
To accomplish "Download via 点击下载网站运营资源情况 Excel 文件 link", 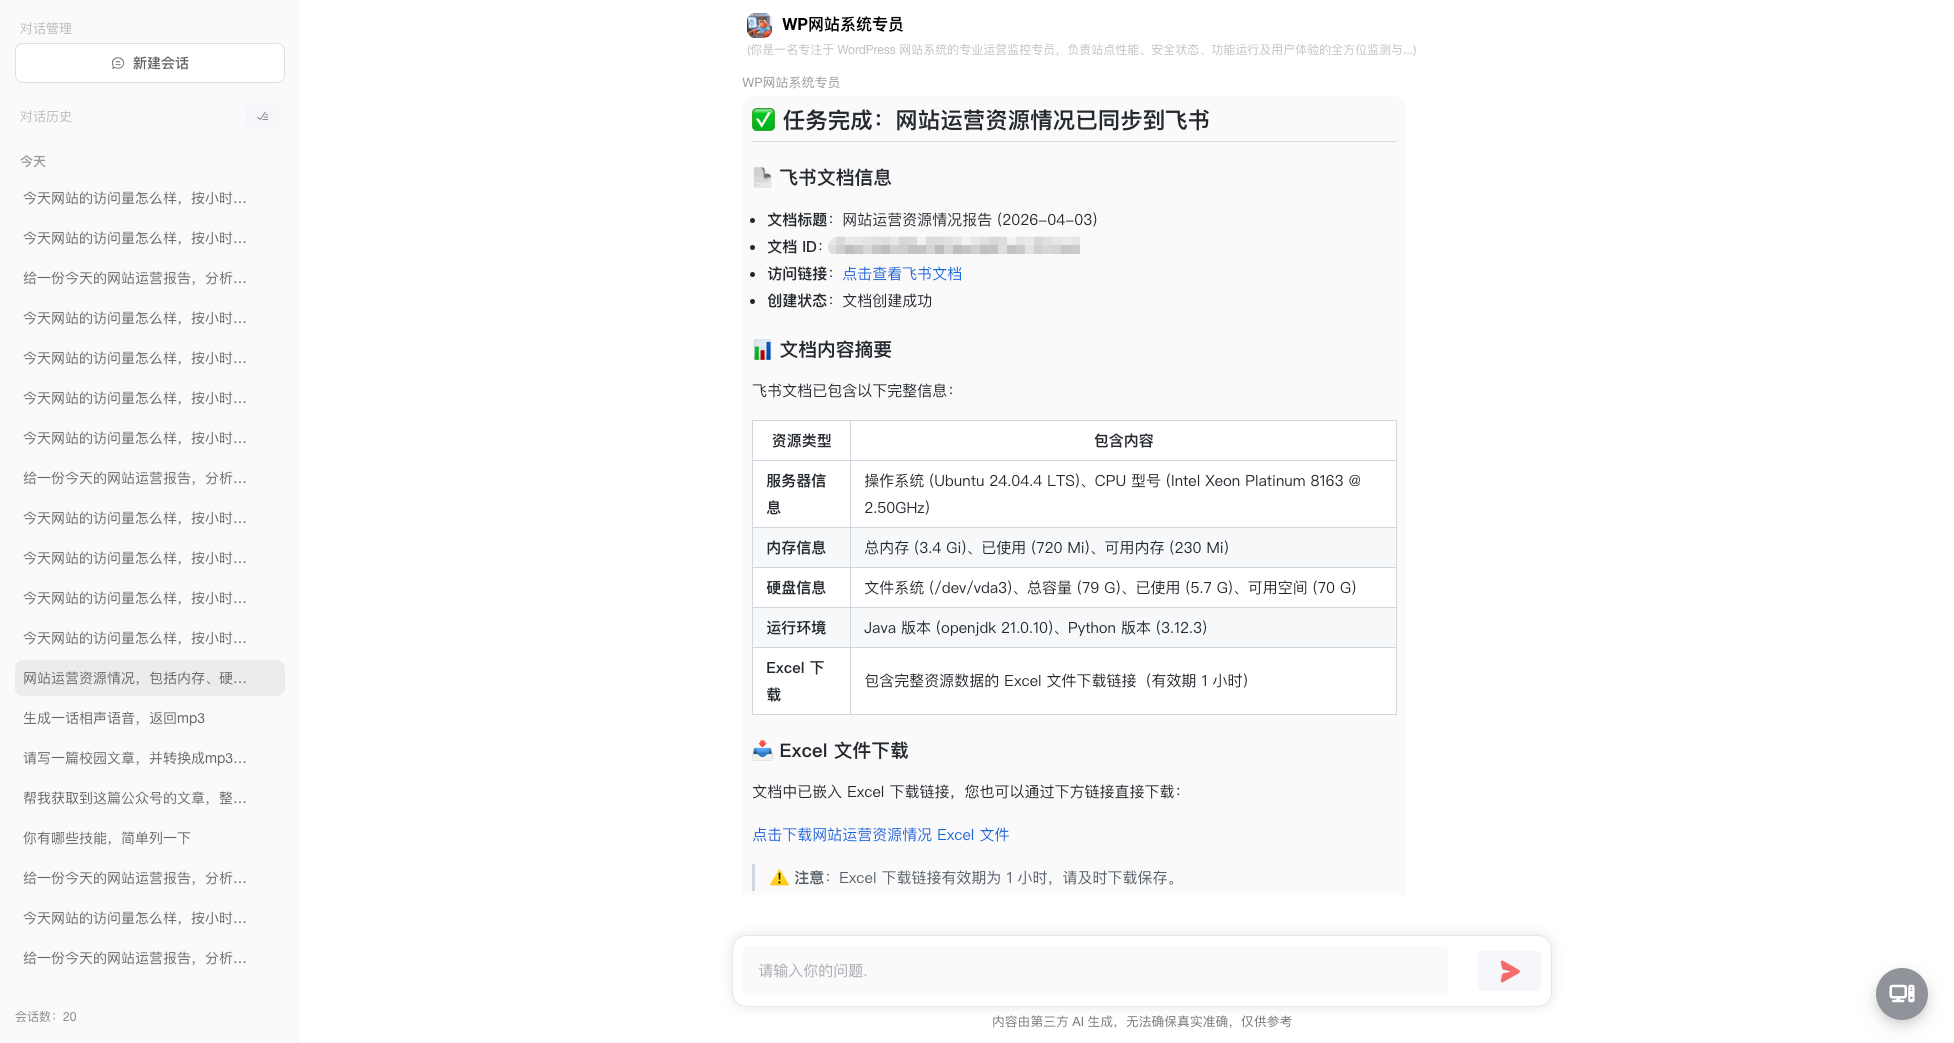I will (x=880, y=835).
